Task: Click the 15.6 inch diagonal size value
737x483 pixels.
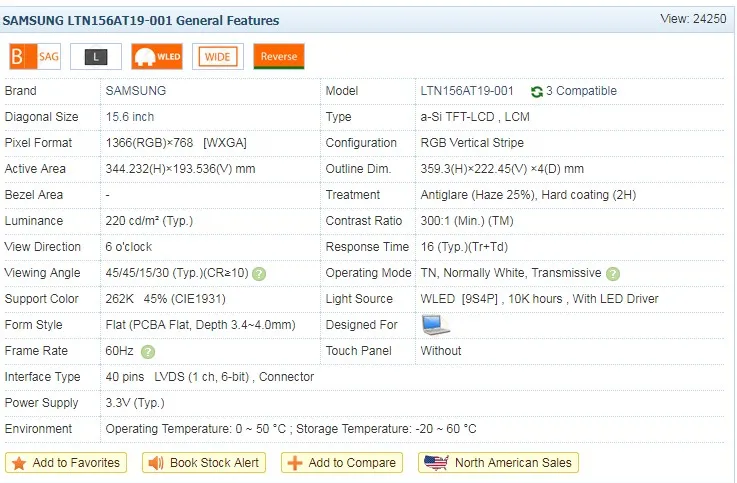Action: [130, 117]
